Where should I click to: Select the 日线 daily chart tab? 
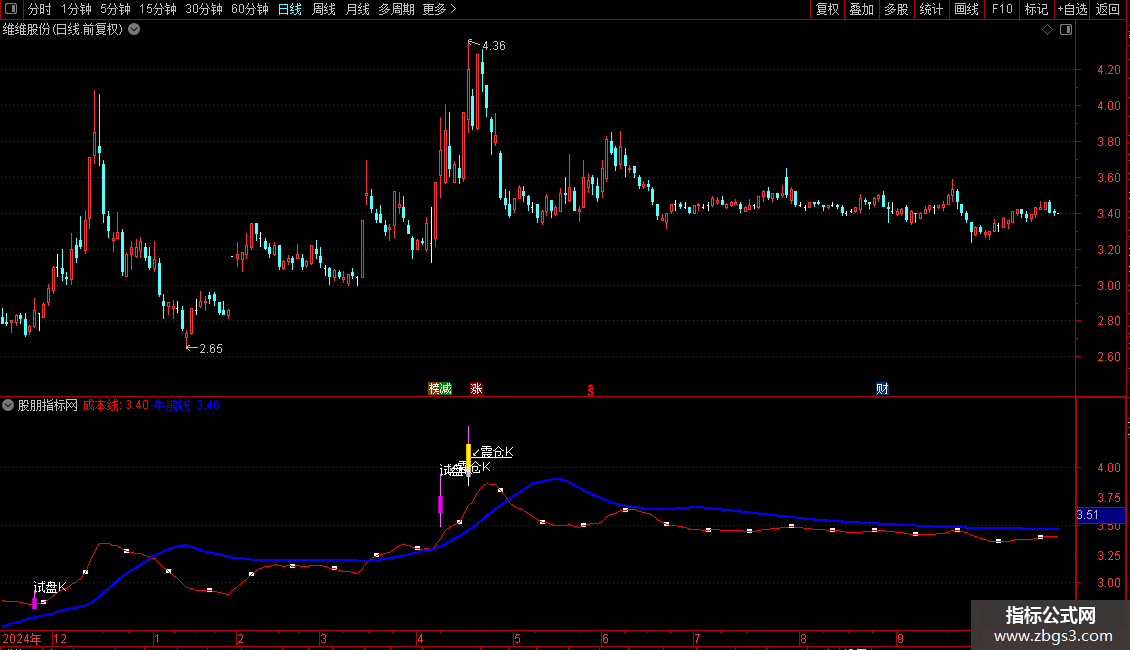point(290,9)
